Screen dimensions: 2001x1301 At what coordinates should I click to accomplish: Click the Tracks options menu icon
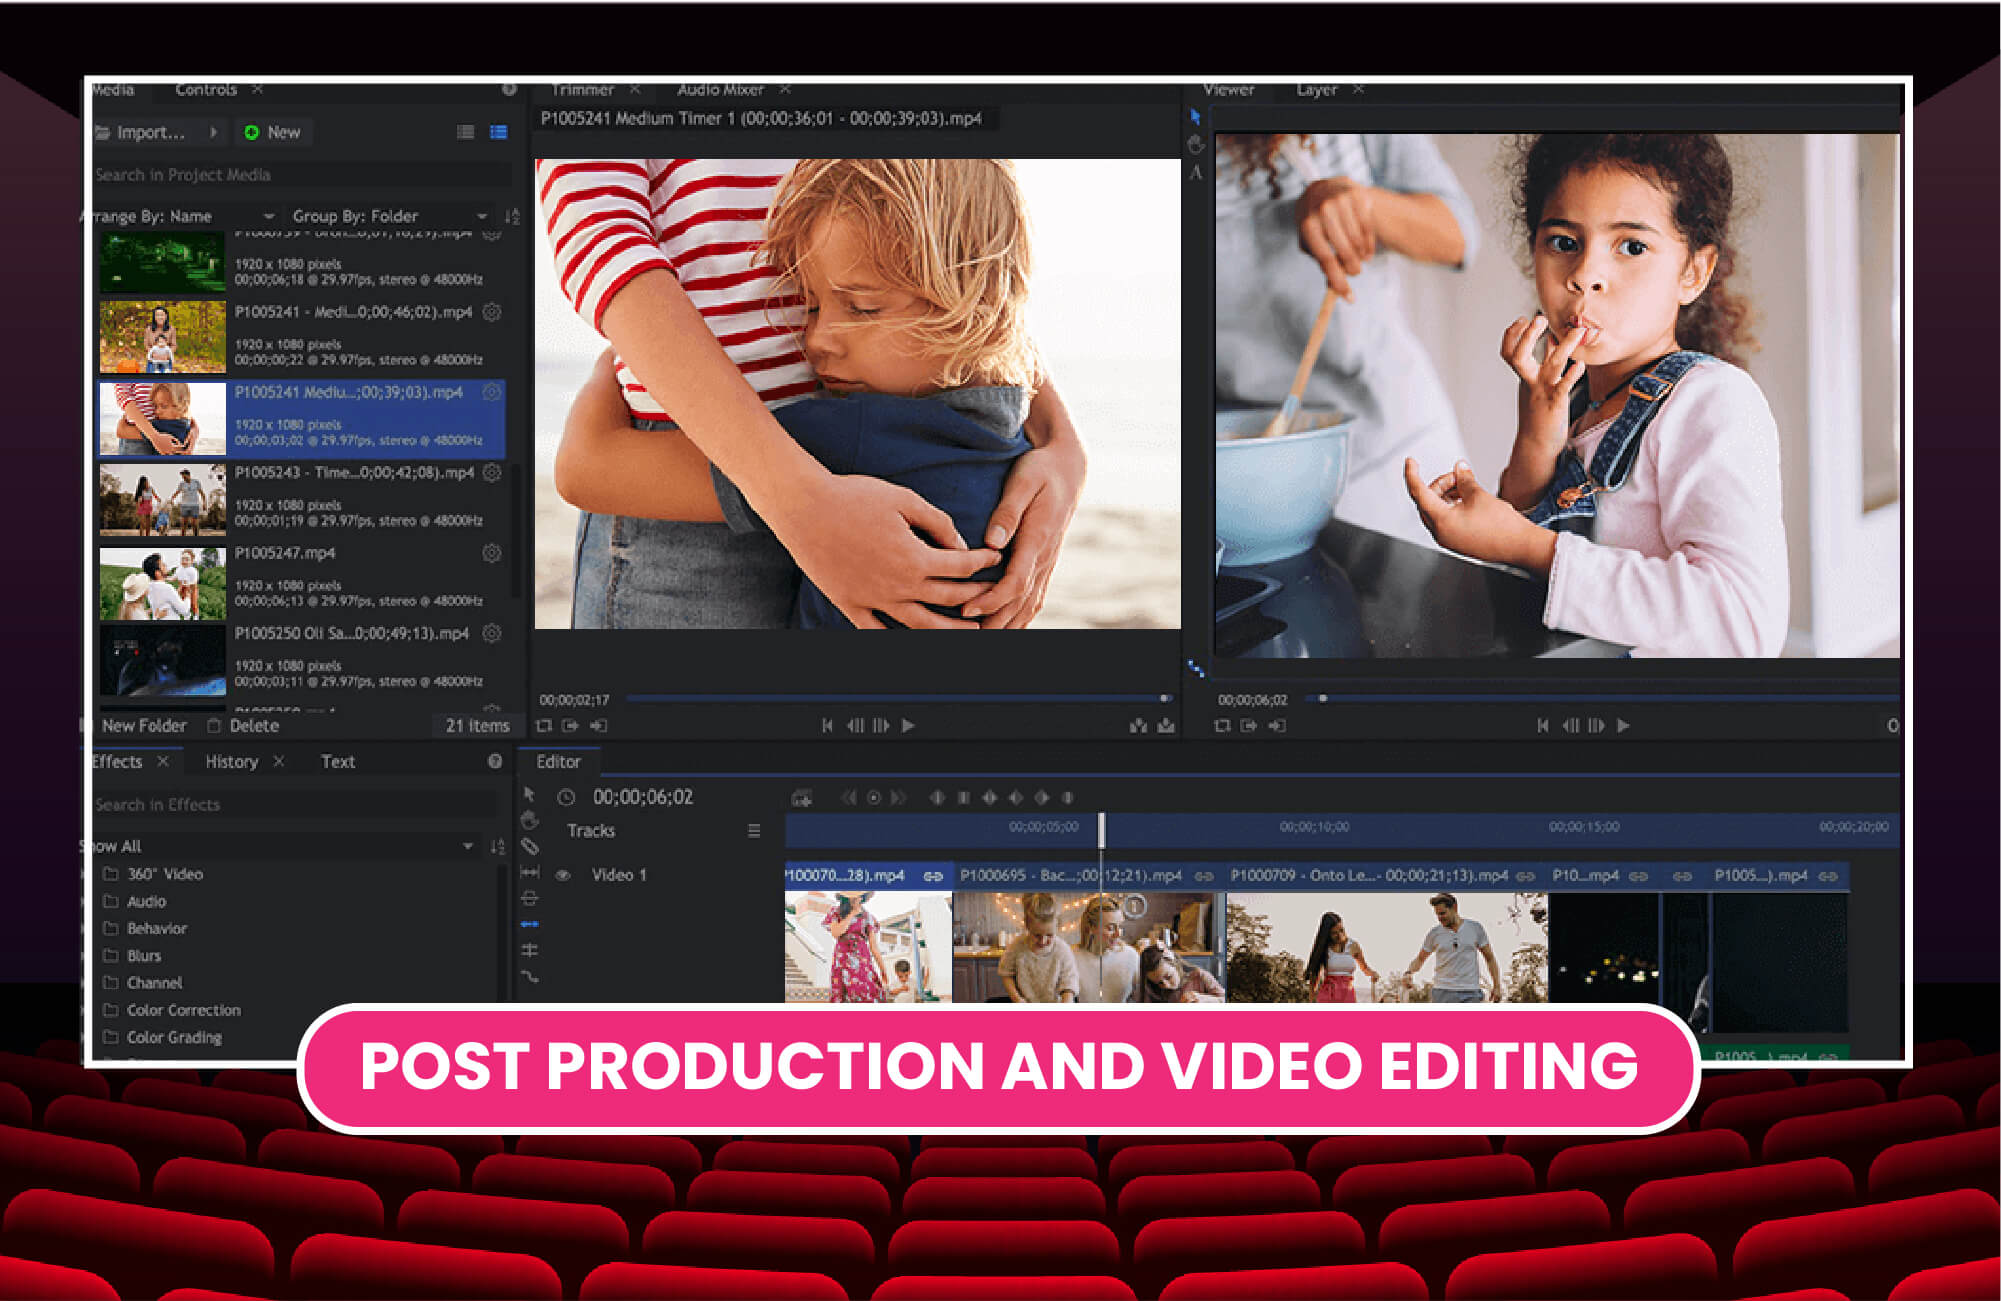pyautogui.click(x=754, y=831)
